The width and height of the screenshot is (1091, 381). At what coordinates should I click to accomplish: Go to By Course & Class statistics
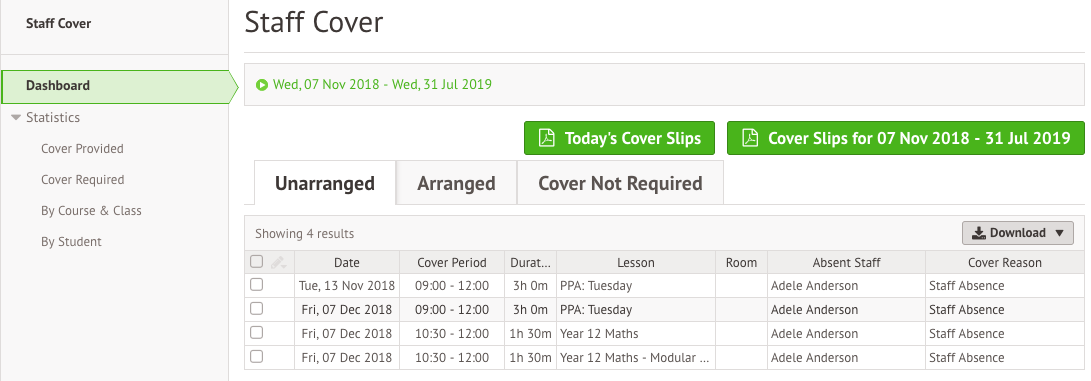[91, 210]
